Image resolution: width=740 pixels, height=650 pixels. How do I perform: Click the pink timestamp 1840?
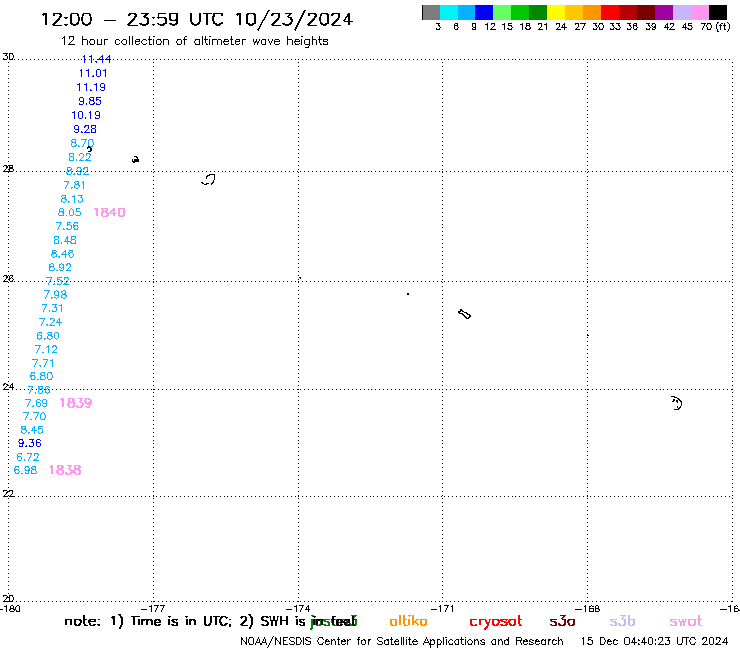109,212
